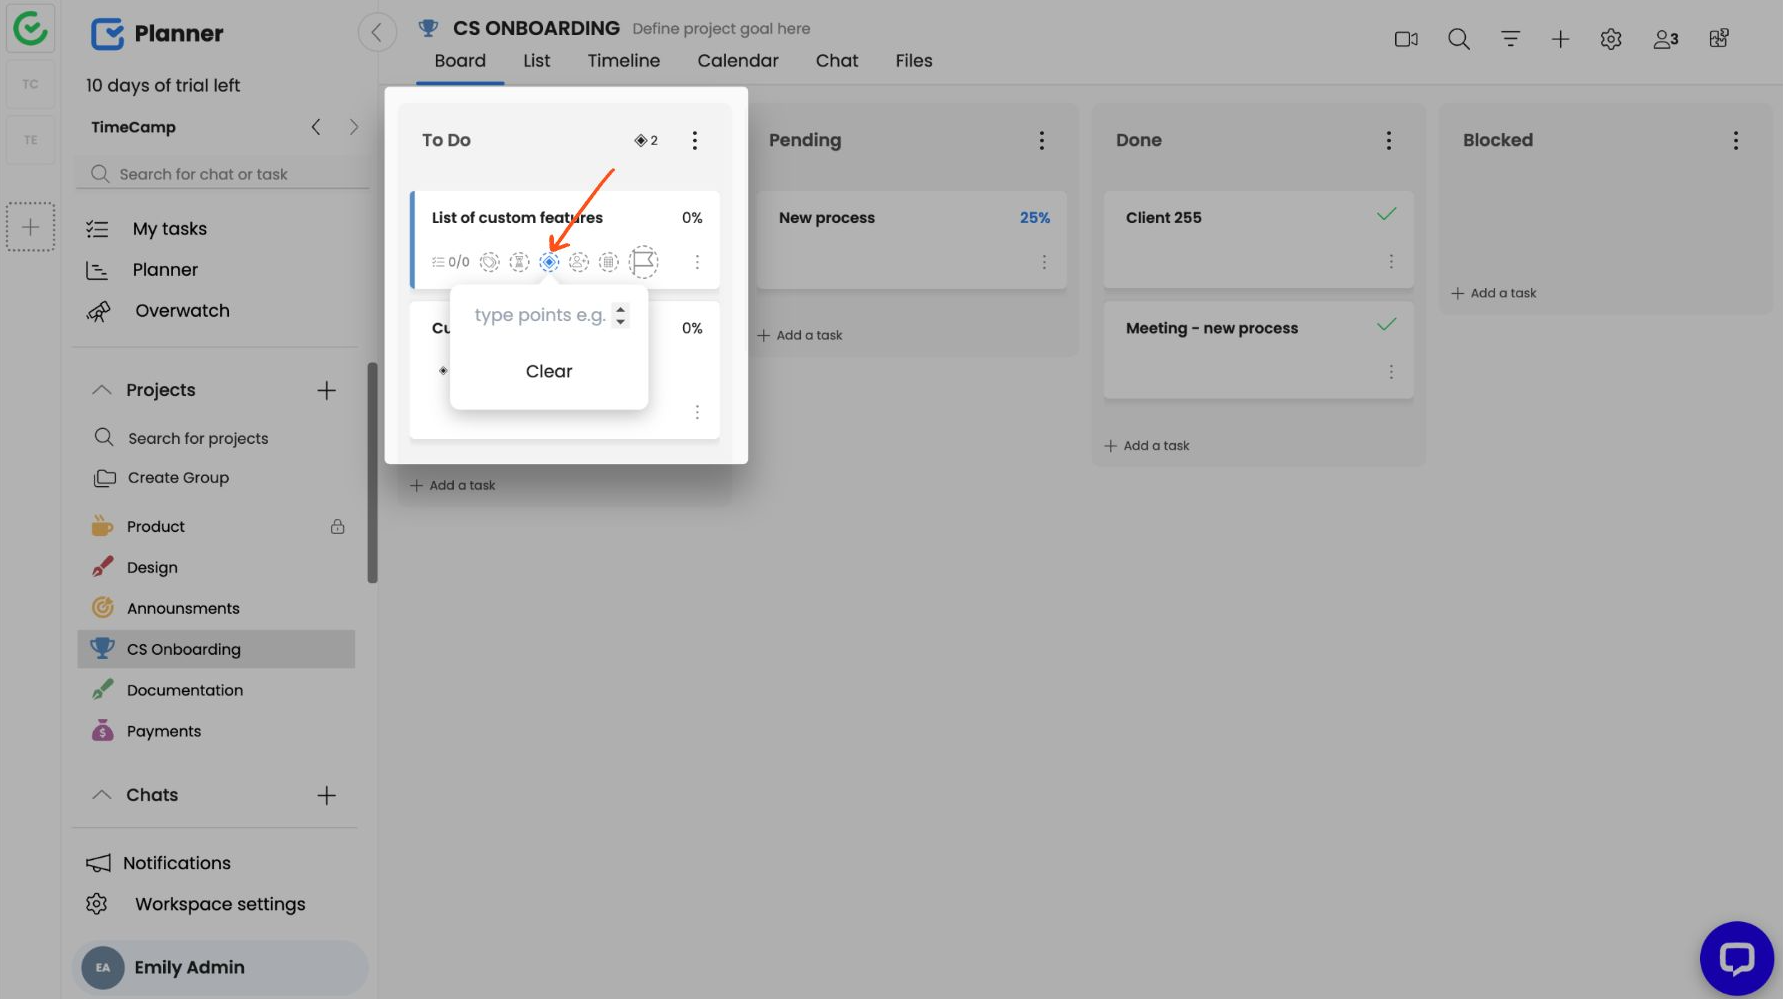Viewport: 1783px width, 999px height.
Task: Click the lock icon on the Product project
Action: coord(338,526)
